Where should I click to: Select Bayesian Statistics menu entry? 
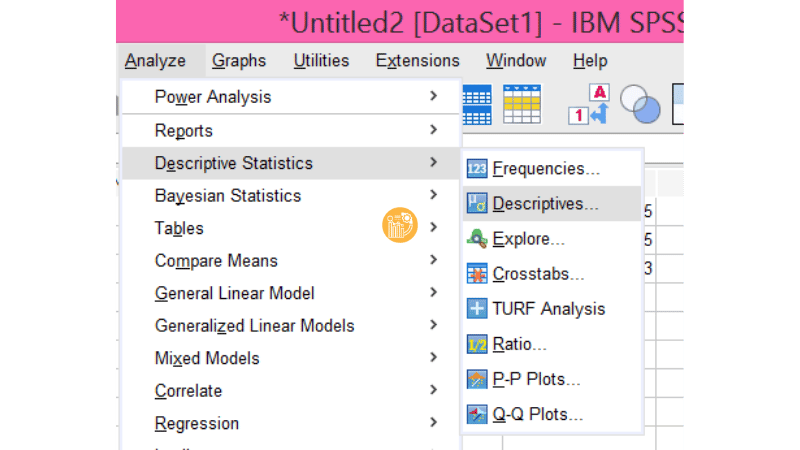[291, 195]
